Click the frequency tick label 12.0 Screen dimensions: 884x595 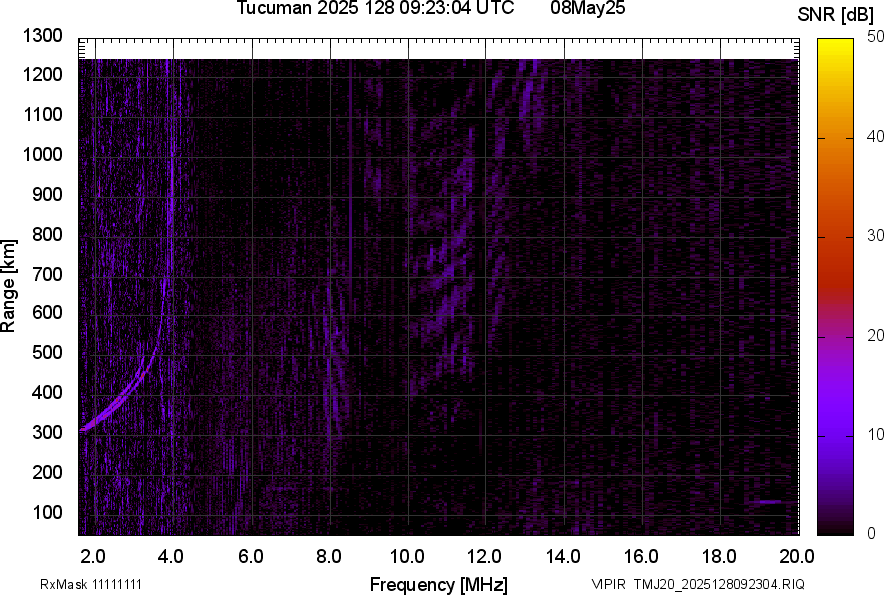[484, 557]
